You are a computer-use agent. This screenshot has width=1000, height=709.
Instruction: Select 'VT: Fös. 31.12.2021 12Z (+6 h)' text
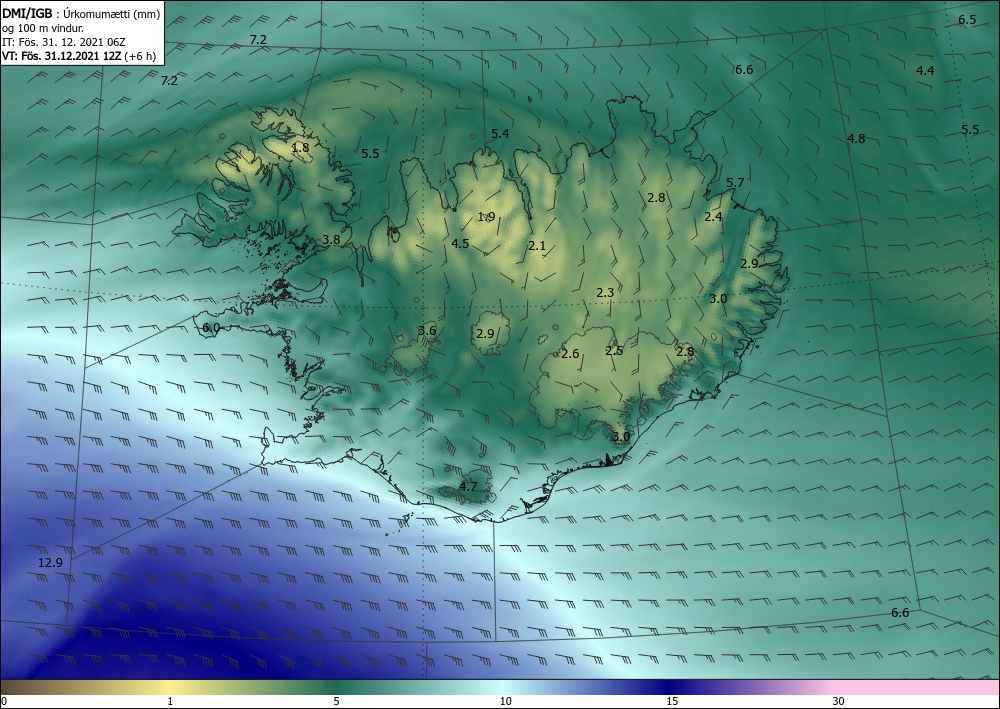click(79, 55)
